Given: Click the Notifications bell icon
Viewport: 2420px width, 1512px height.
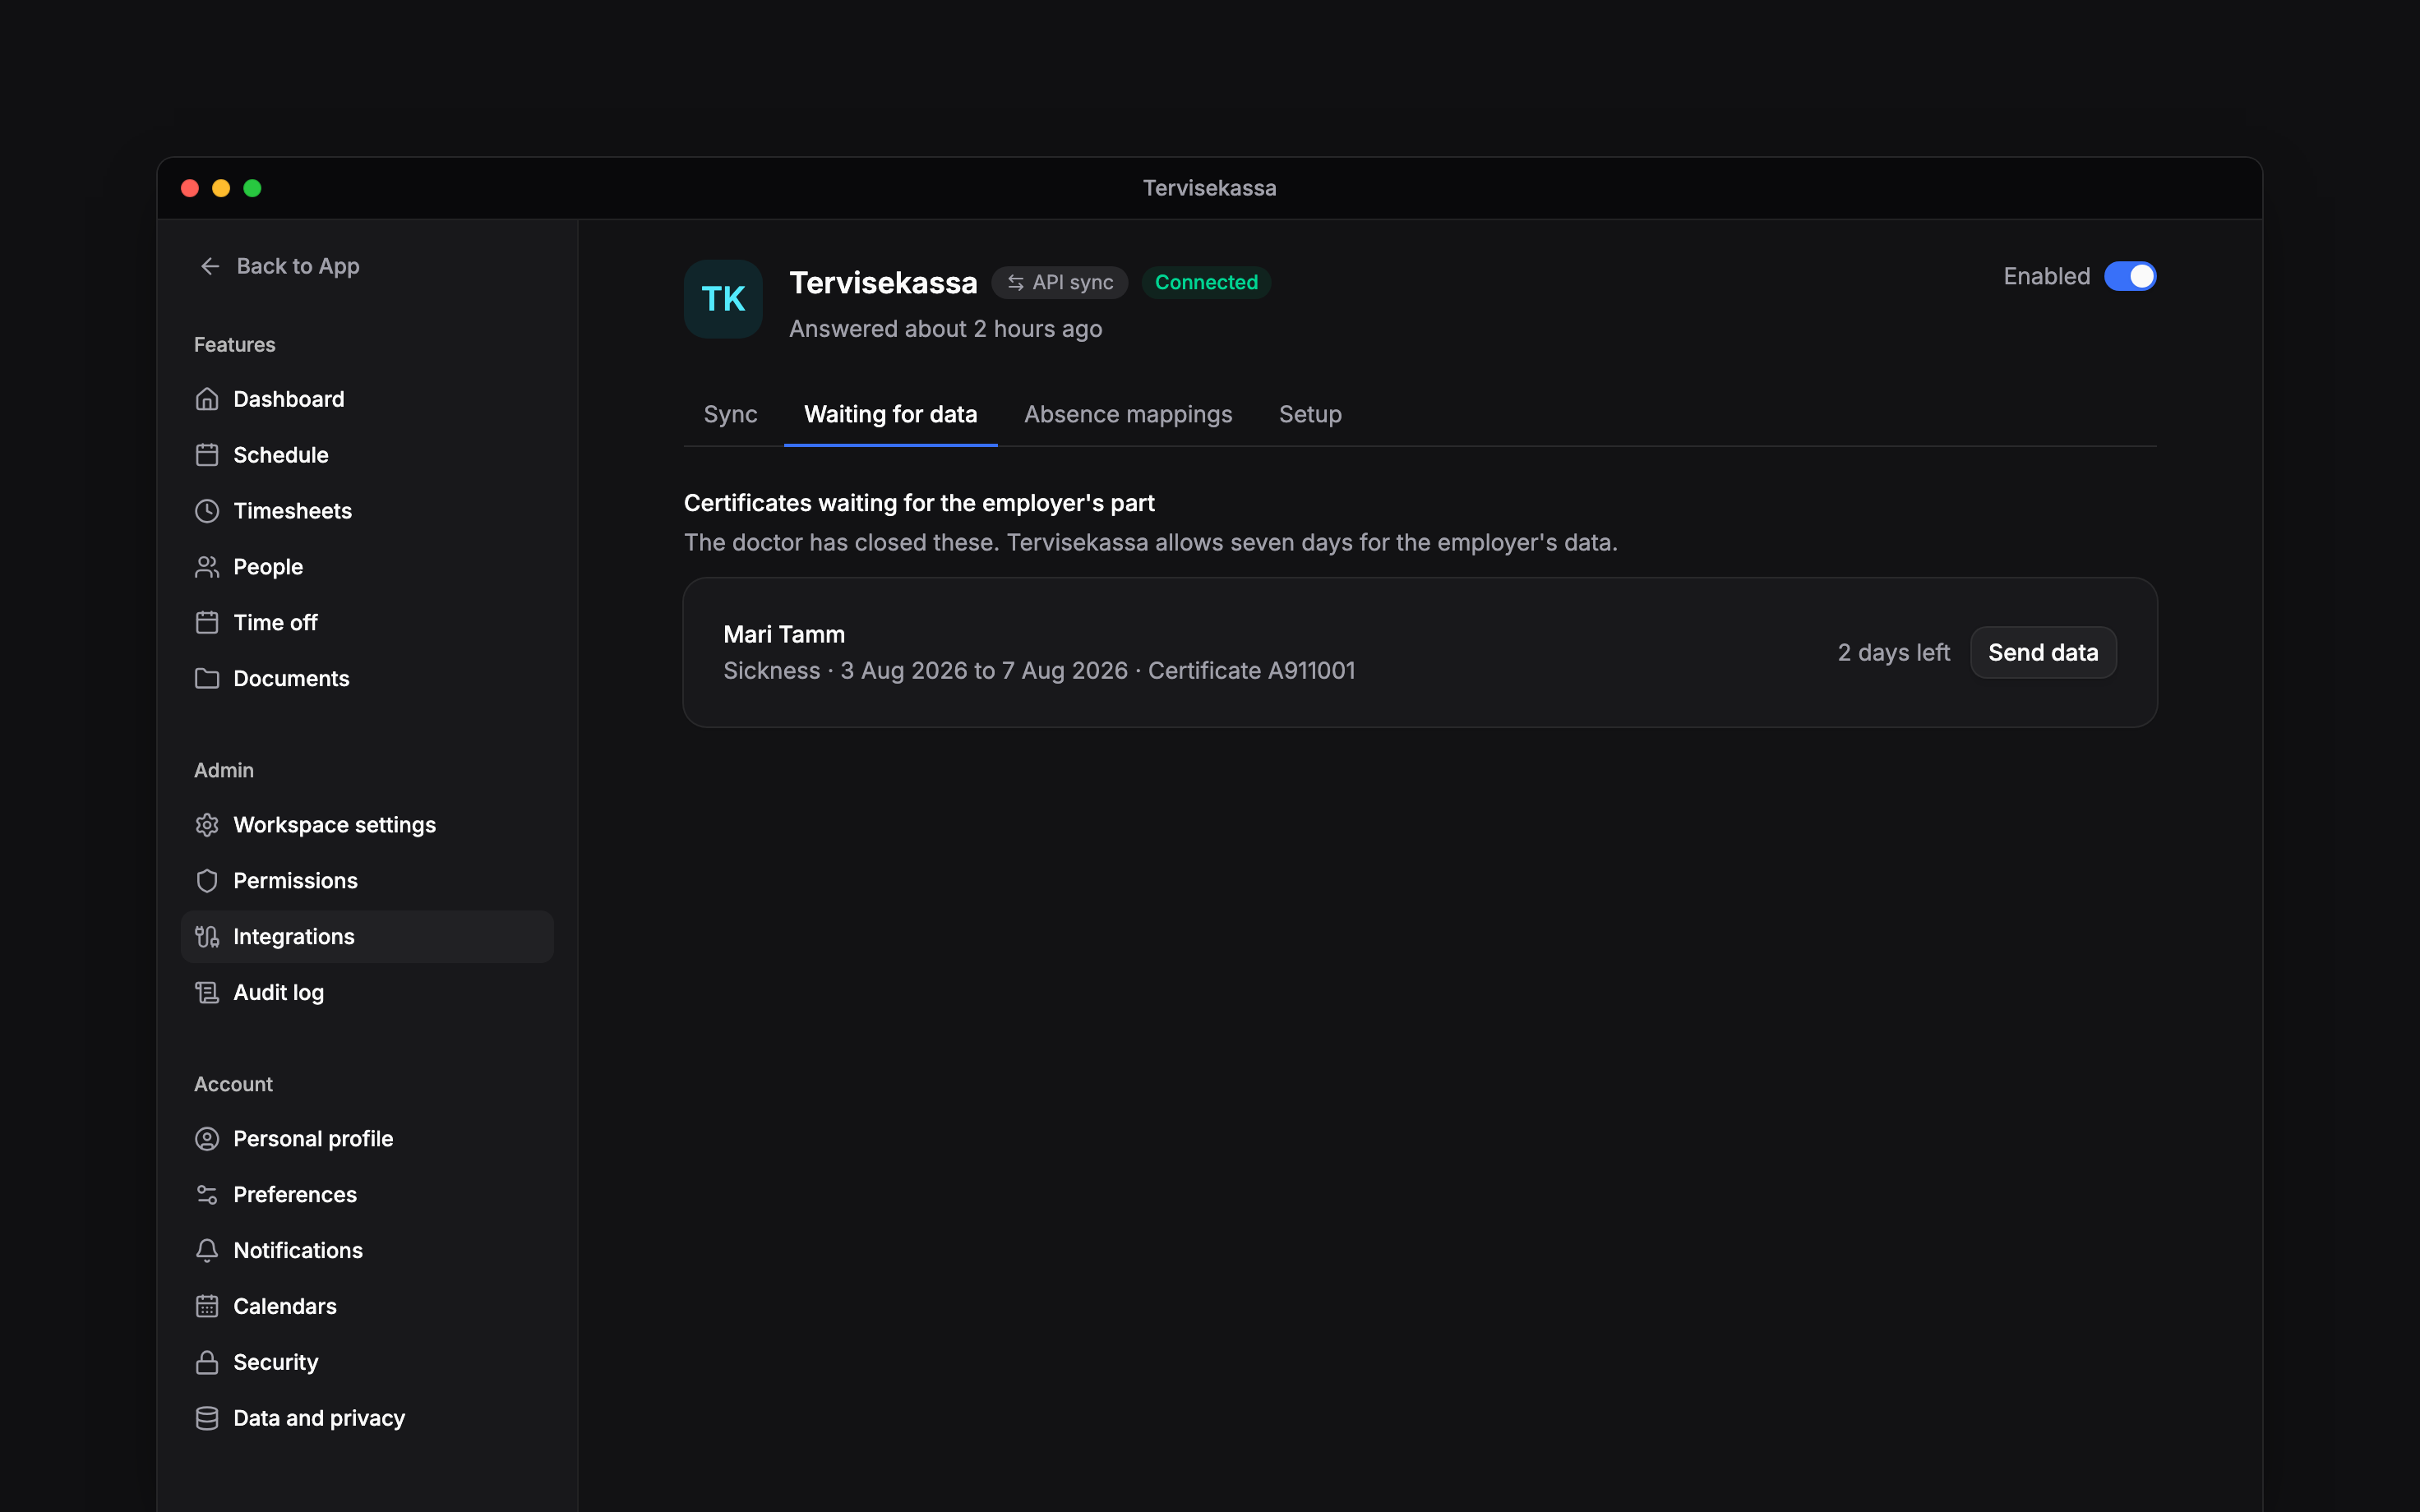Looking at the screenshot, I should (x=207, y=1251).
